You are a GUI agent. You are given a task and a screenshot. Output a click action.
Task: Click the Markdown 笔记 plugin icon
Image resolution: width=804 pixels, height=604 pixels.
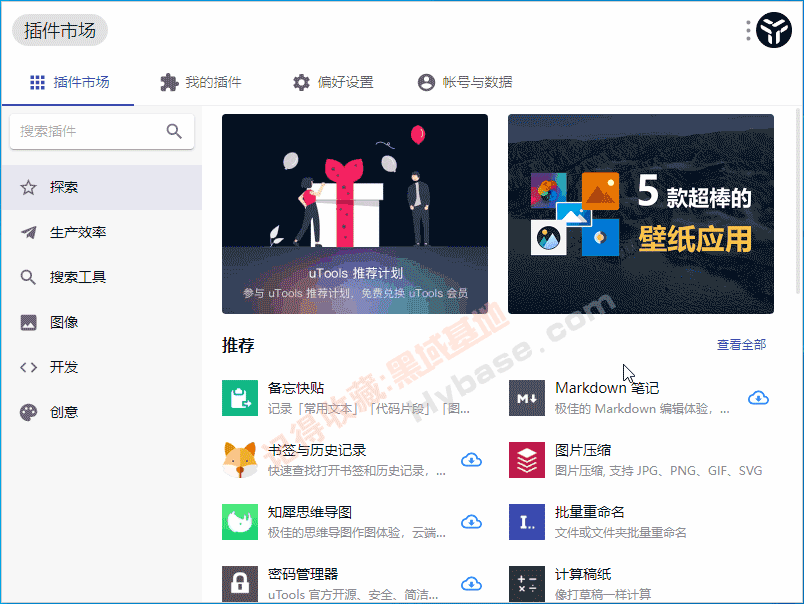527,398
